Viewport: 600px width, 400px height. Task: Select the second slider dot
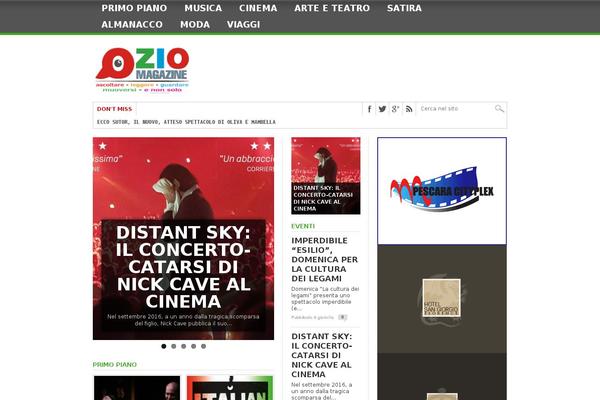coord(174,346)
